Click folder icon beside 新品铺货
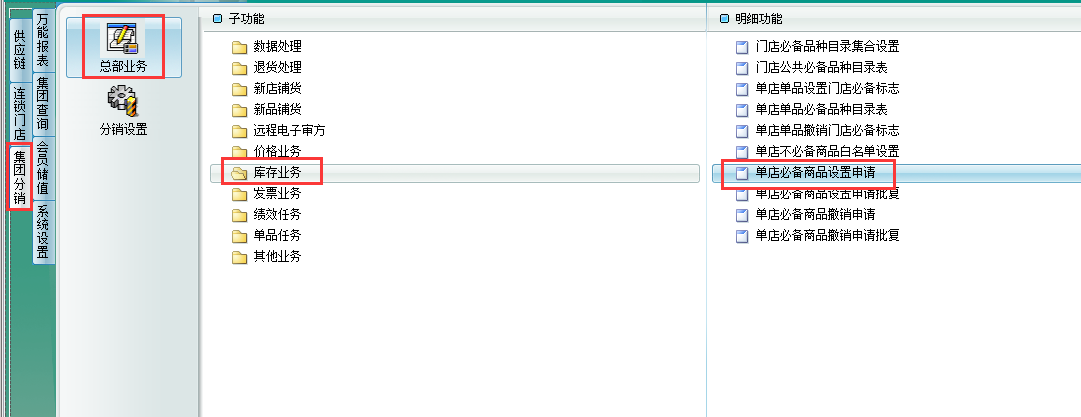This screenshot has height=417, width=1081. 239,110
